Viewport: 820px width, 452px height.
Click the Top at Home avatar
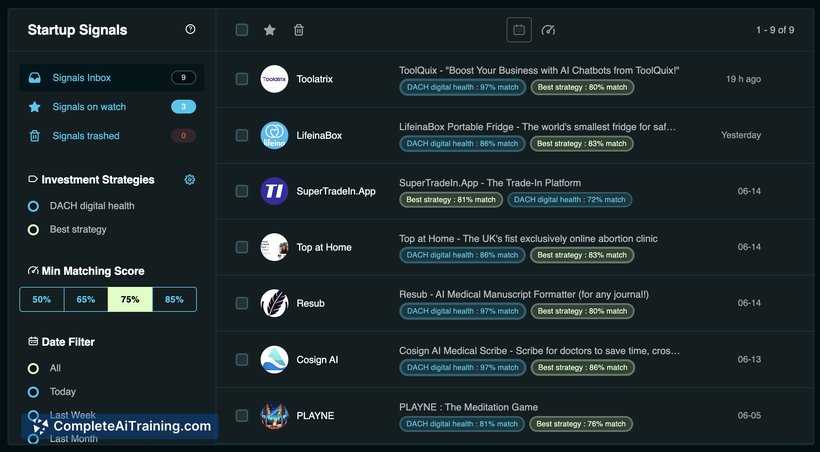point(274,247)
